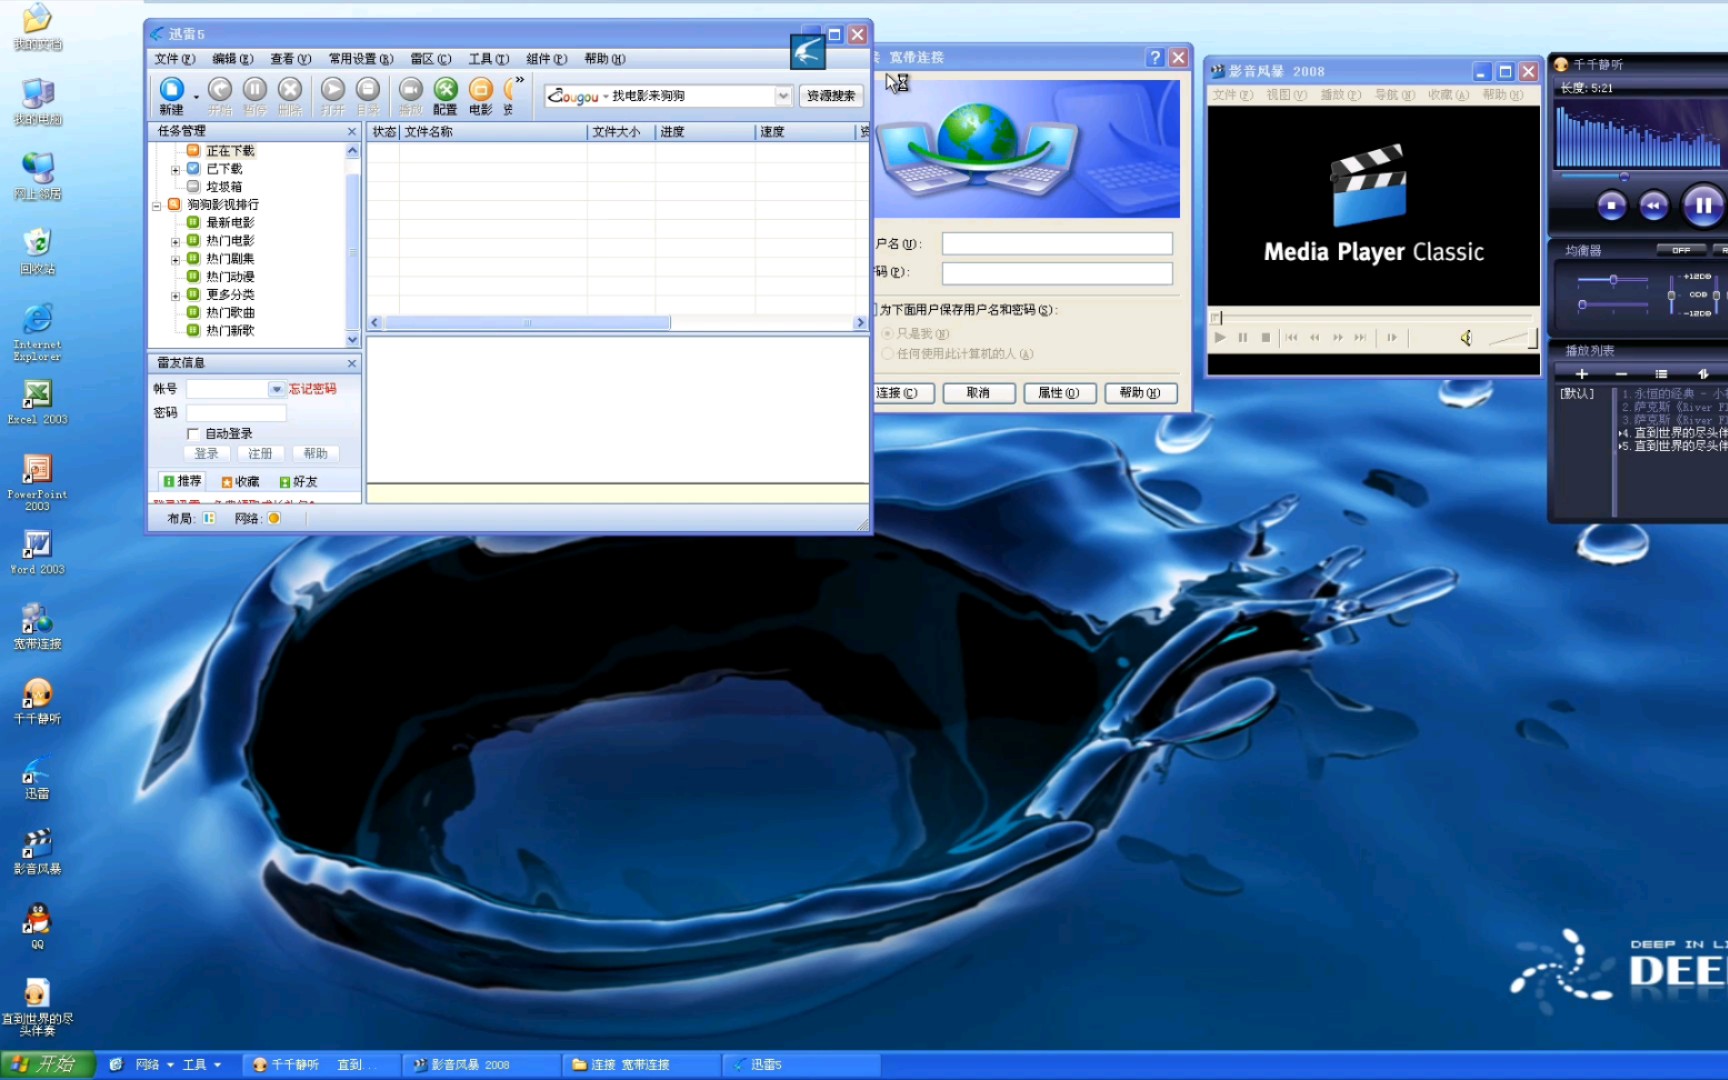Image resolution: width=1728 pixels, height=1080 pixels.
Task: Click skip-to-next button in 影音风暴 player
Action: coord(1360,338)
